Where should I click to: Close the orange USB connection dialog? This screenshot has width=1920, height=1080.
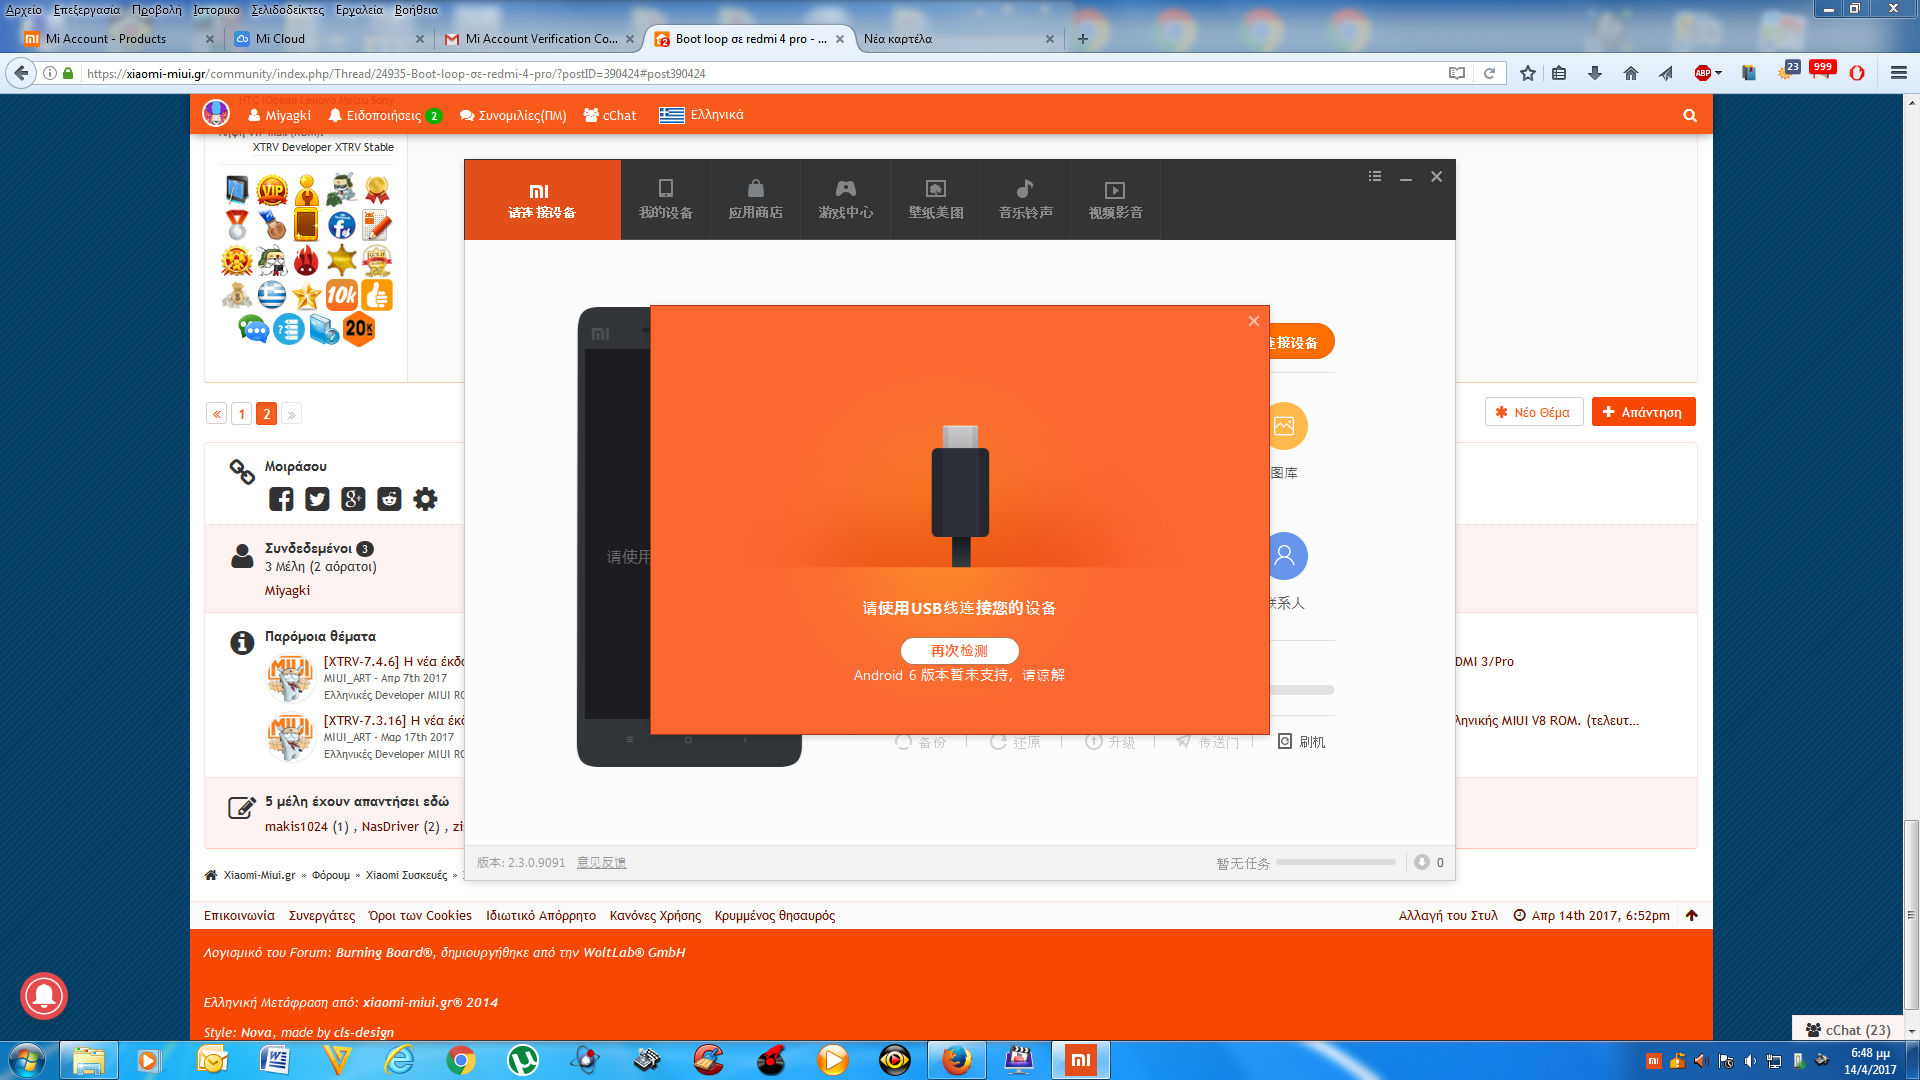point(1253,321)
